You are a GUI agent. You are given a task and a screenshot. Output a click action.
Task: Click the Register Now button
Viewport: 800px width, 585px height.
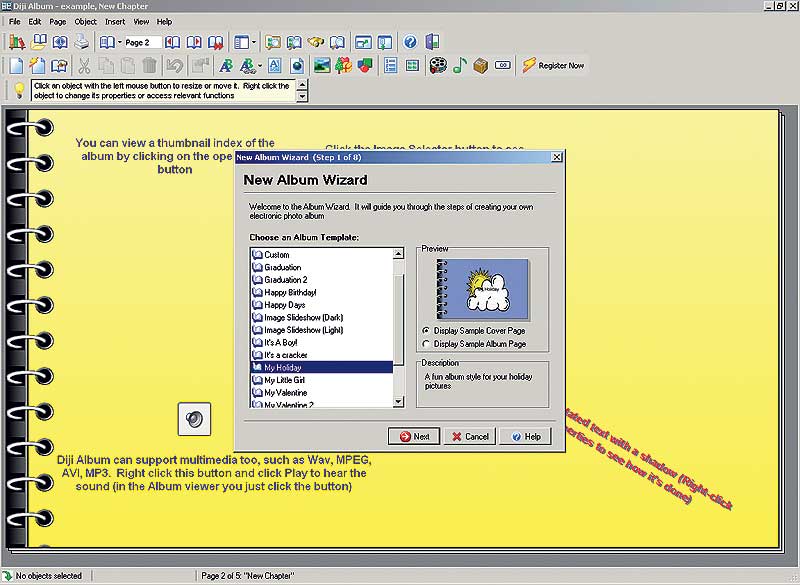pyautogui.click(x=553, y=65)
